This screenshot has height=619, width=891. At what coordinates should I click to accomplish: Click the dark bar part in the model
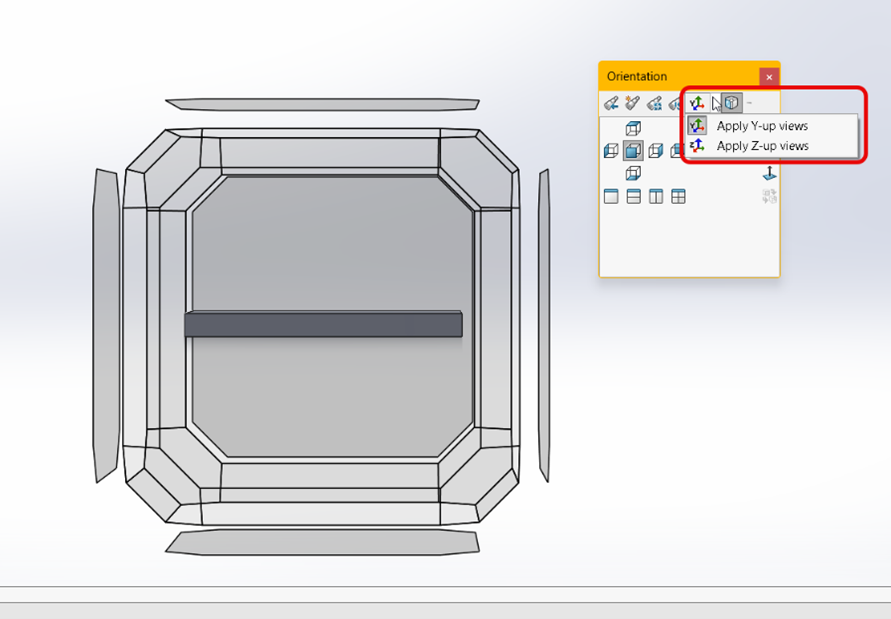[x=323, y=324]
